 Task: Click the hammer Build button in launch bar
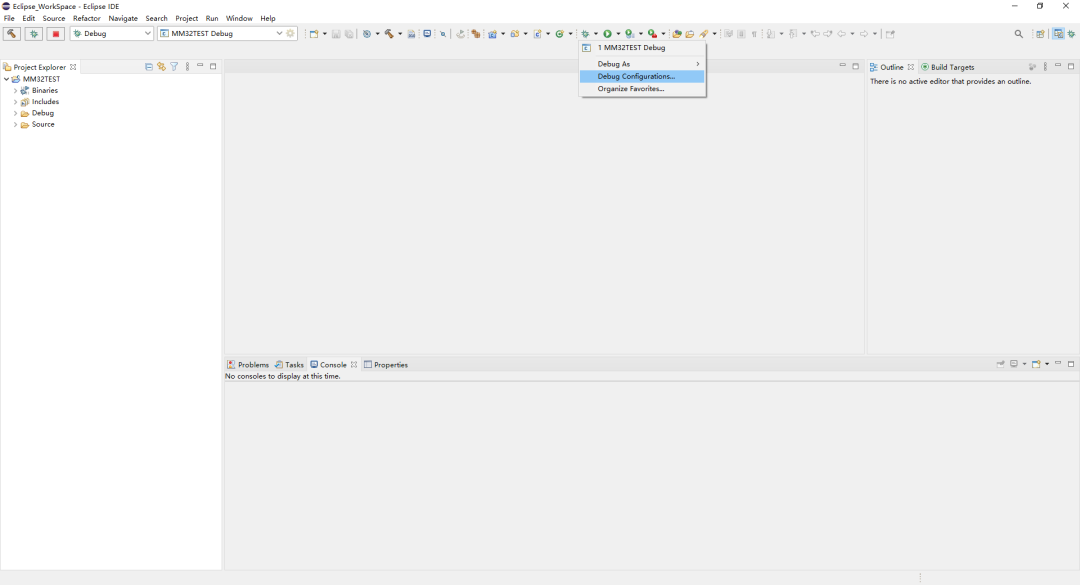(x=12, y=33)
